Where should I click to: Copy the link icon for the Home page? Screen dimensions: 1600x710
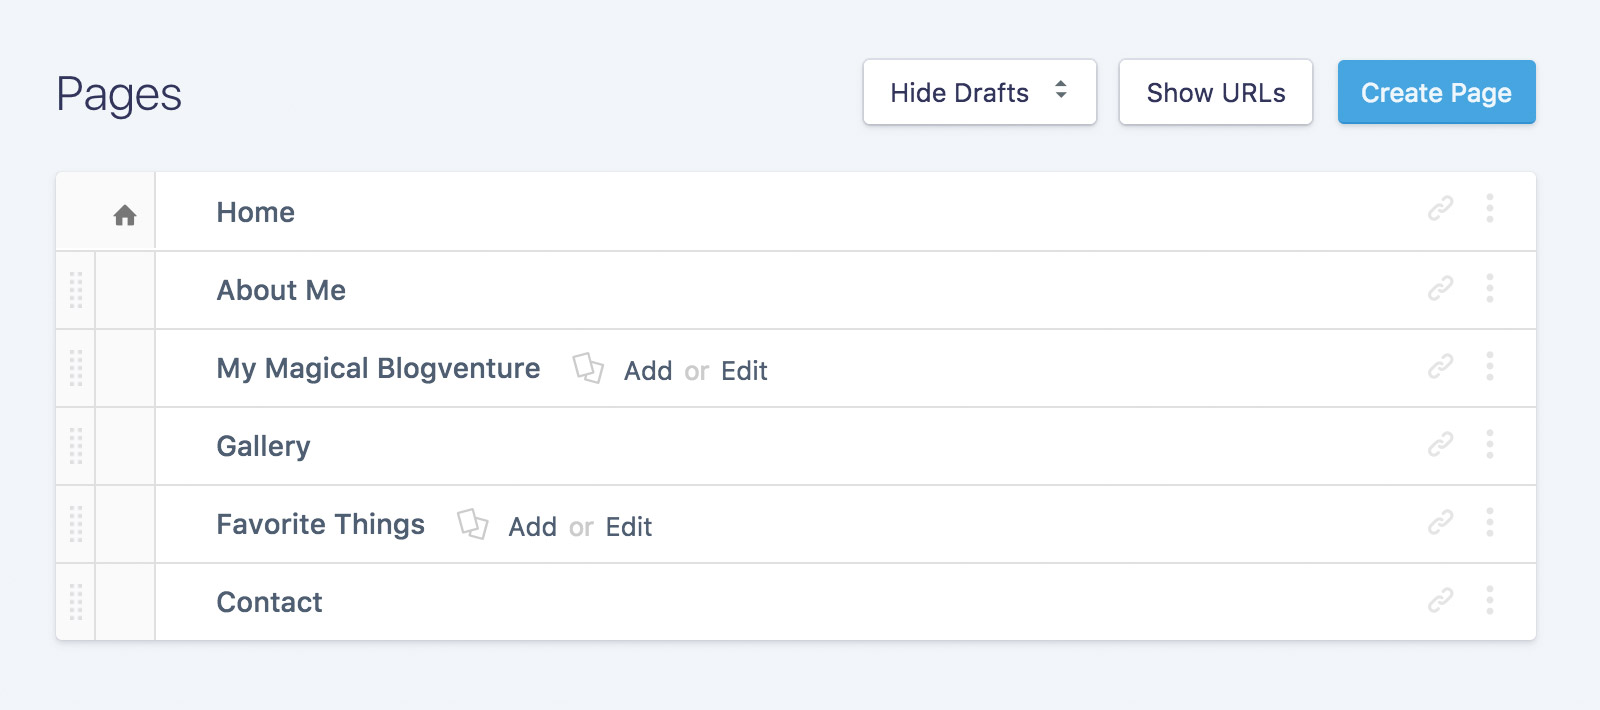pyautogui.click(x=1438, y=210)
